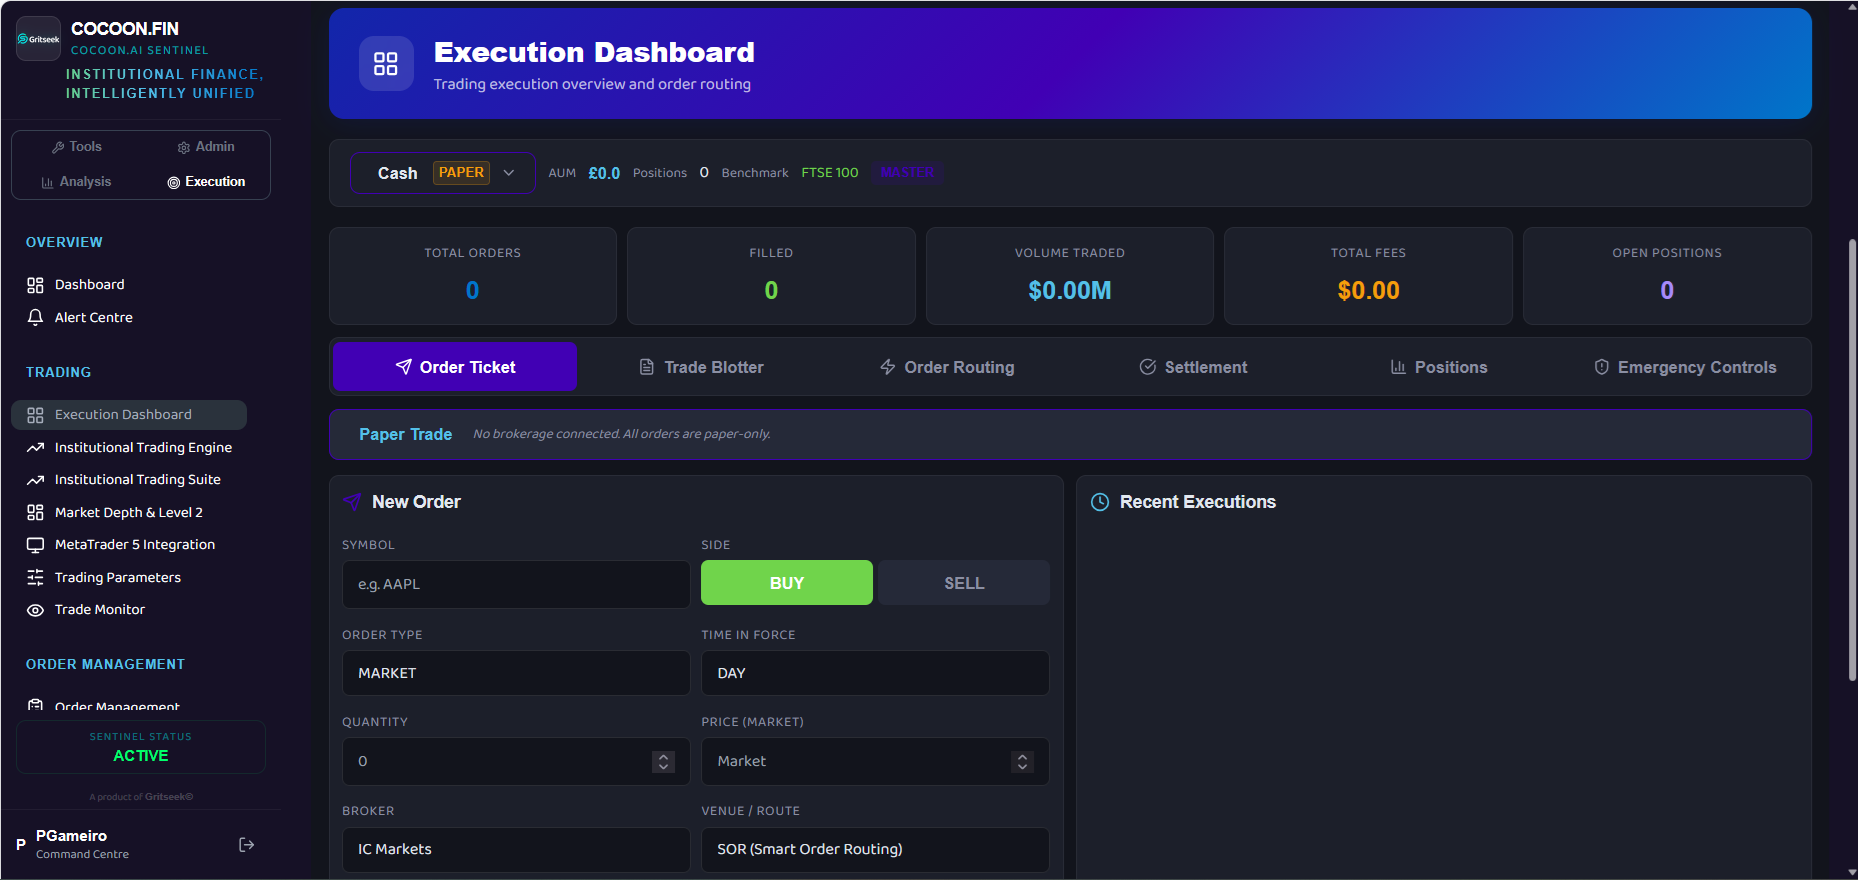Select the Order Ticket tab
1858x880 pixels.
coord(455,367)
